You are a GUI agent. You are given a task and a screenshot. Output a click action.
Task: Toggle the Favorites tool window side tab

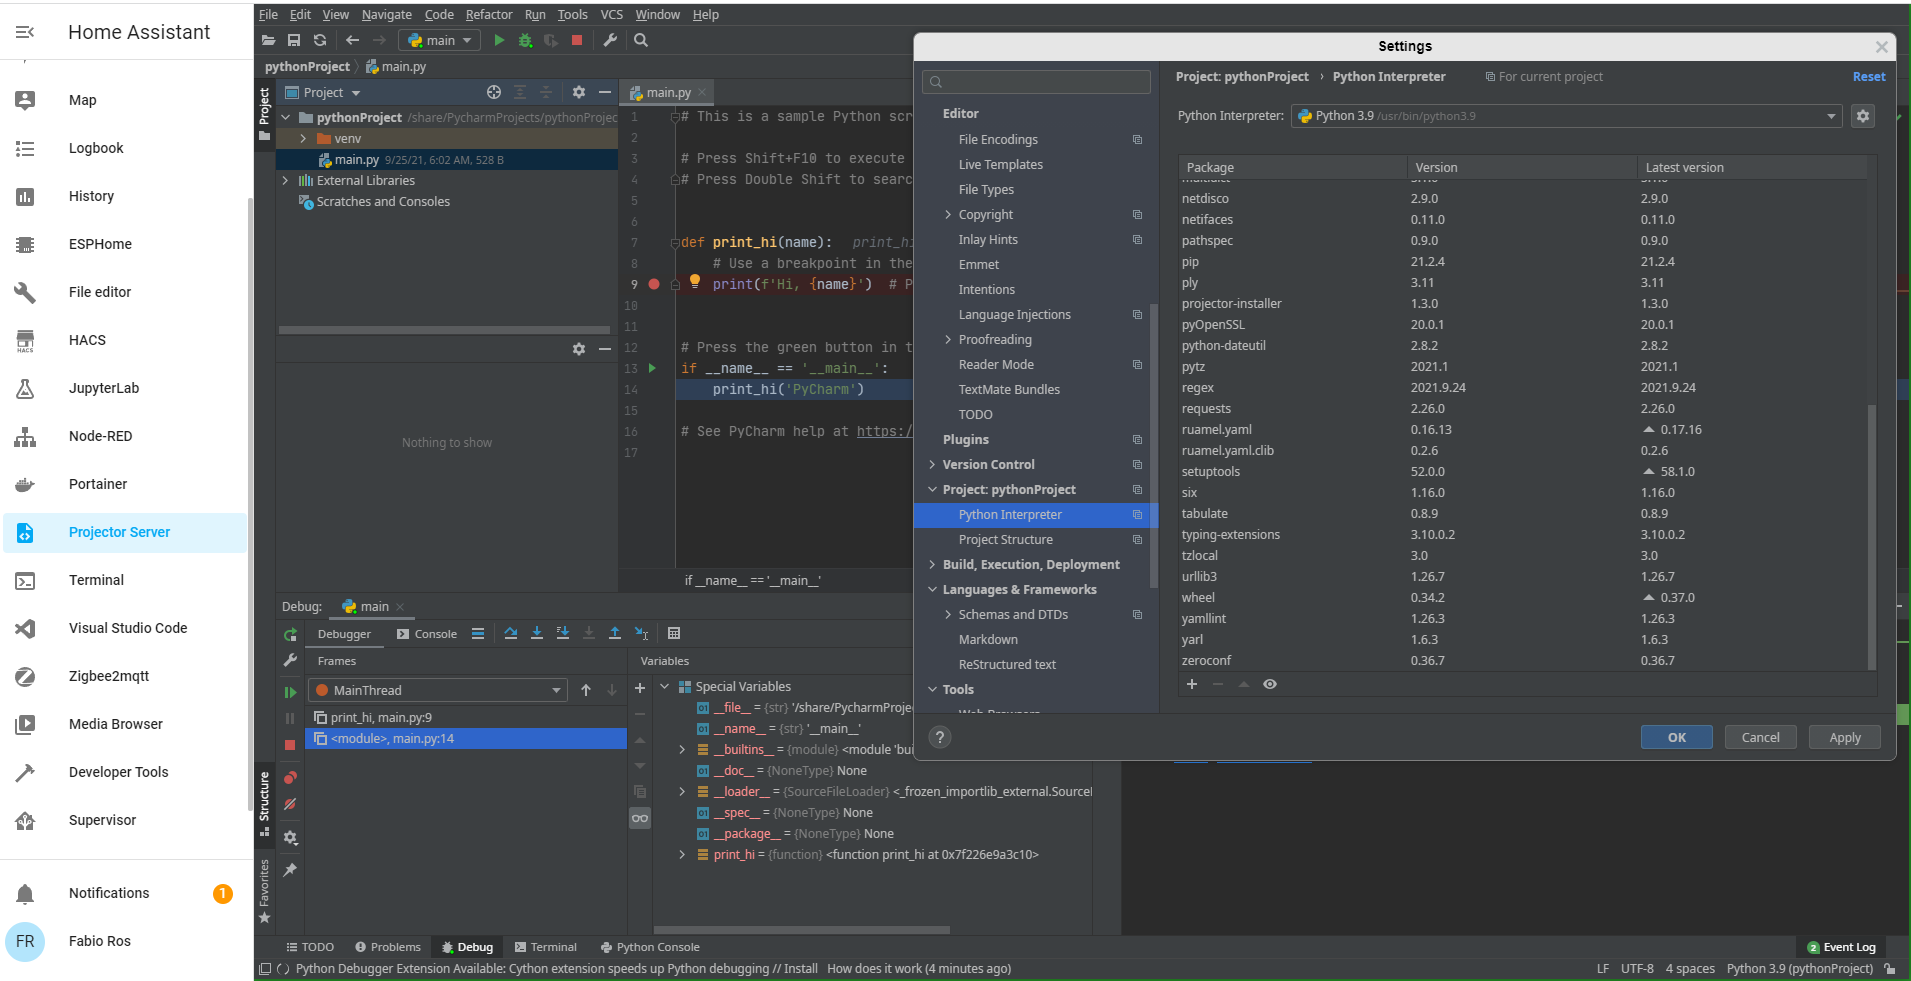pos(264,890)
